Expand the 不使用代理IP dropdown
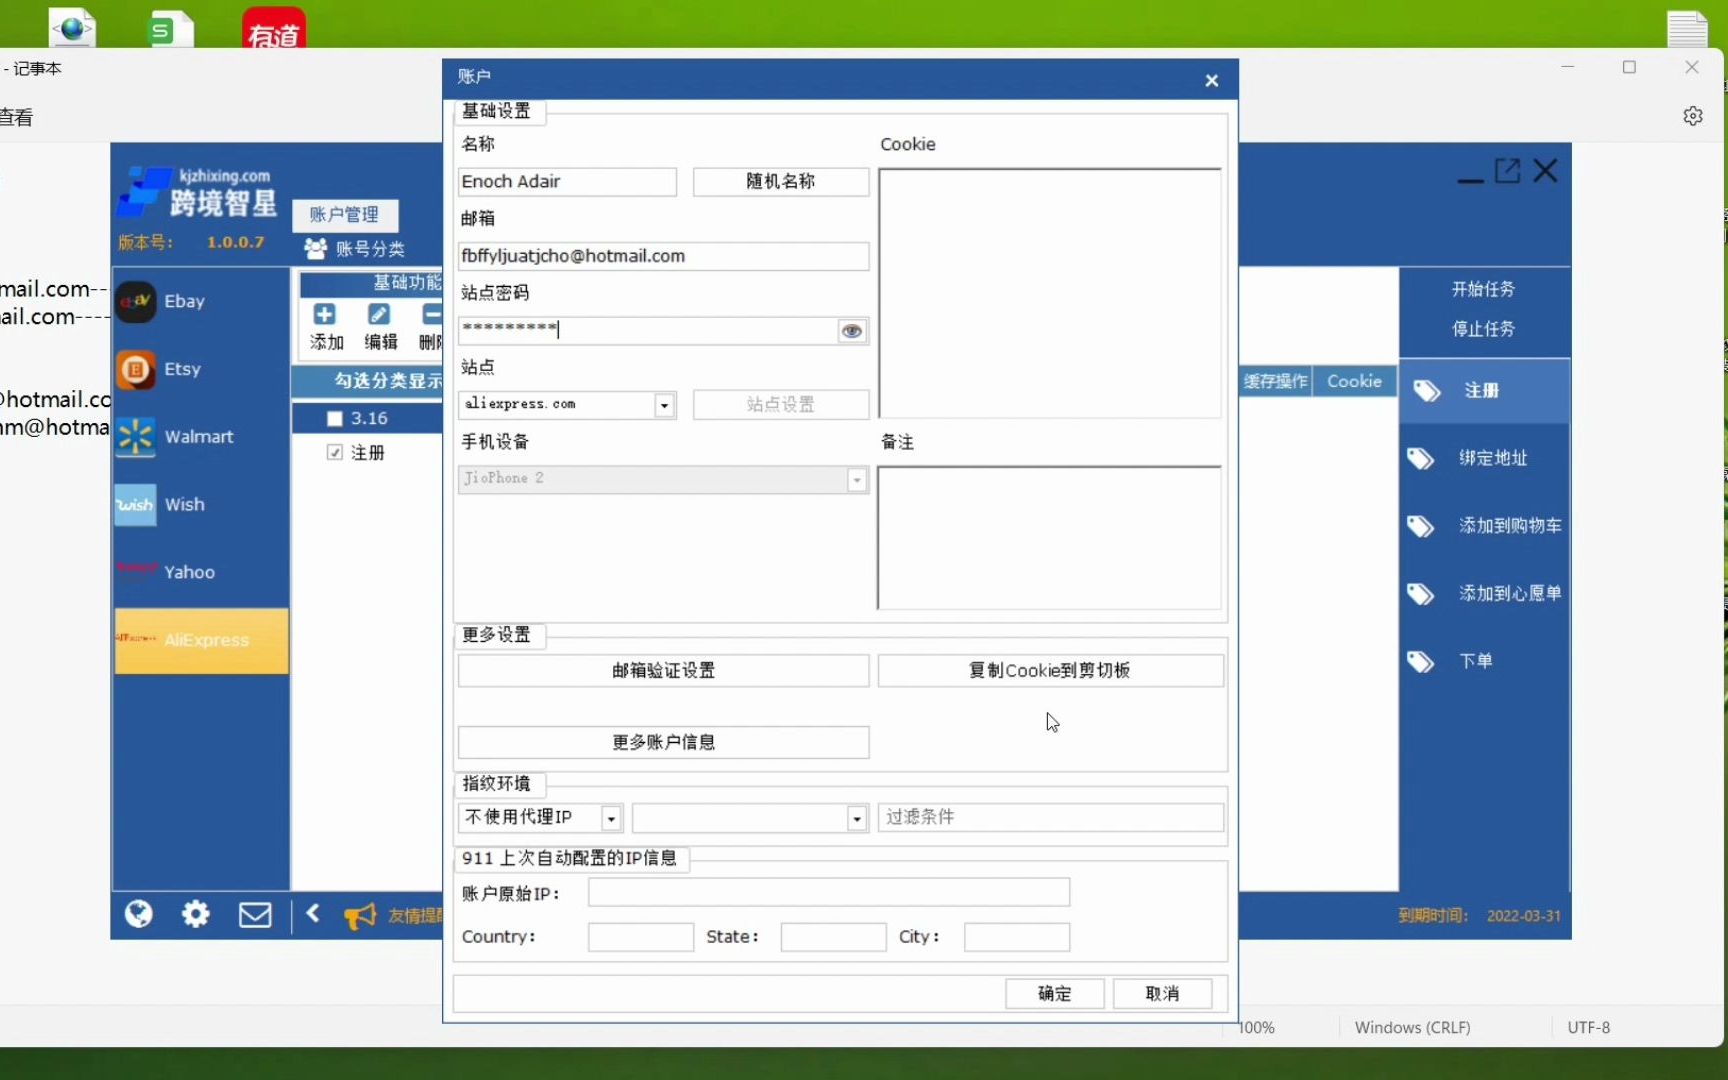The image size is (1728, 1080). pos(611,819)
